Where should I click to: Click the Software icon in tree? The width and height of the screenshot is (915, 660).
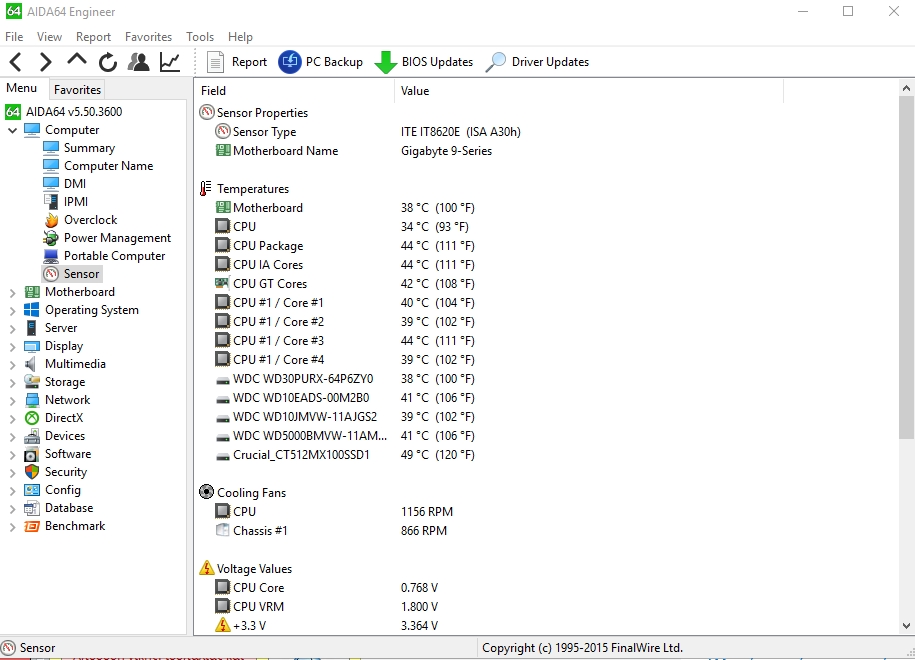click(32, 454)
